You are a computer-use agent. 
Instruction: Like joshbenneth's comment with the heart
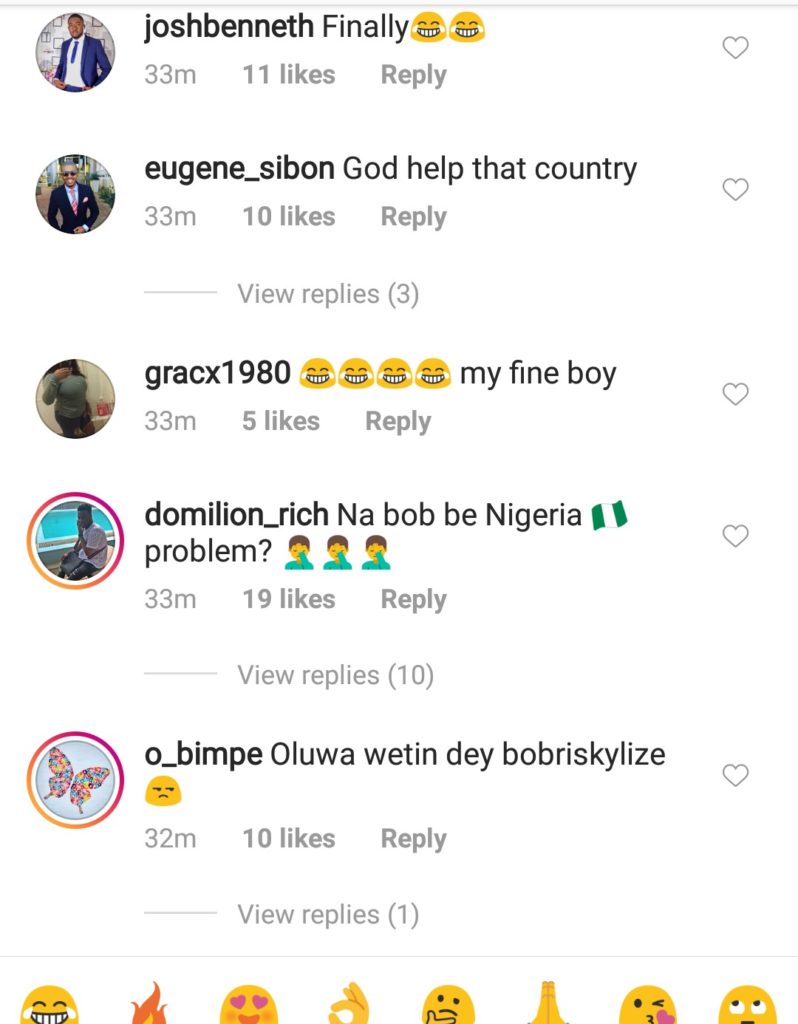tap(735, 47)
